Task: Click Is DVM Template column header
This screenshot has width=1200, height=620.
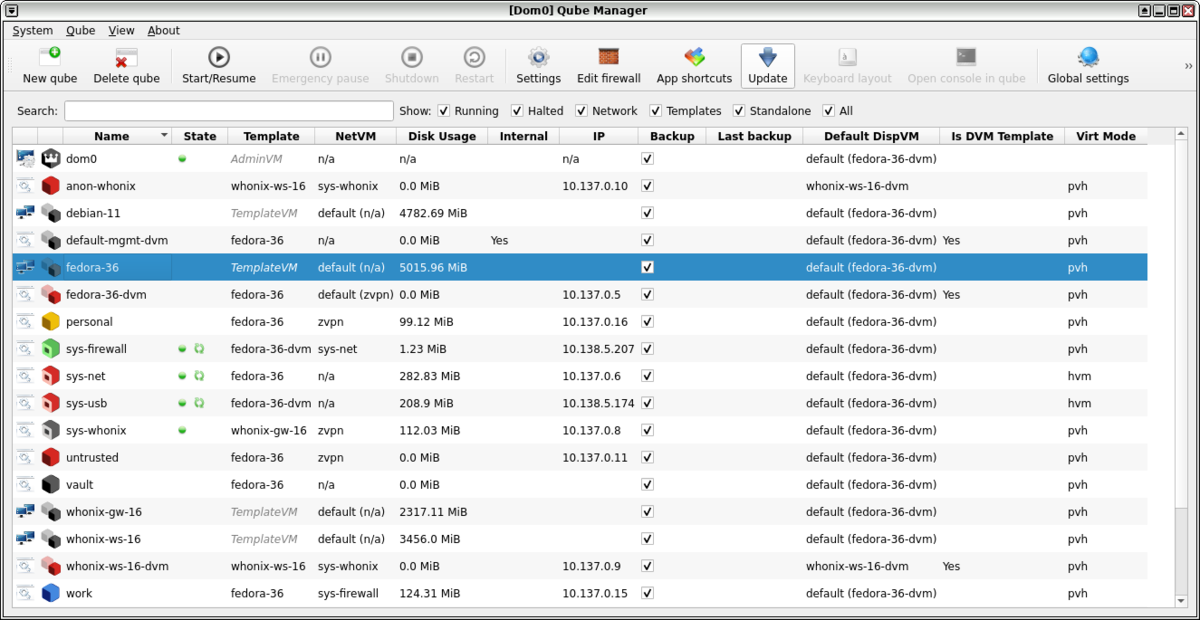Action: point(1002,136)
